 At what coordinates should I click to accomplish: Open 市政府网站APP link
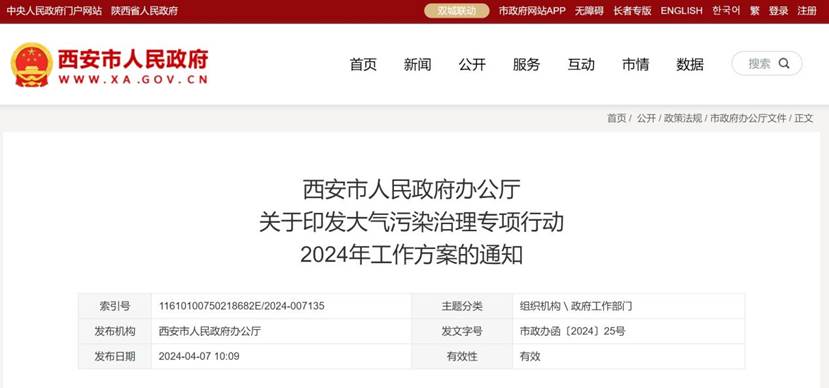click(x=532, y=11)
